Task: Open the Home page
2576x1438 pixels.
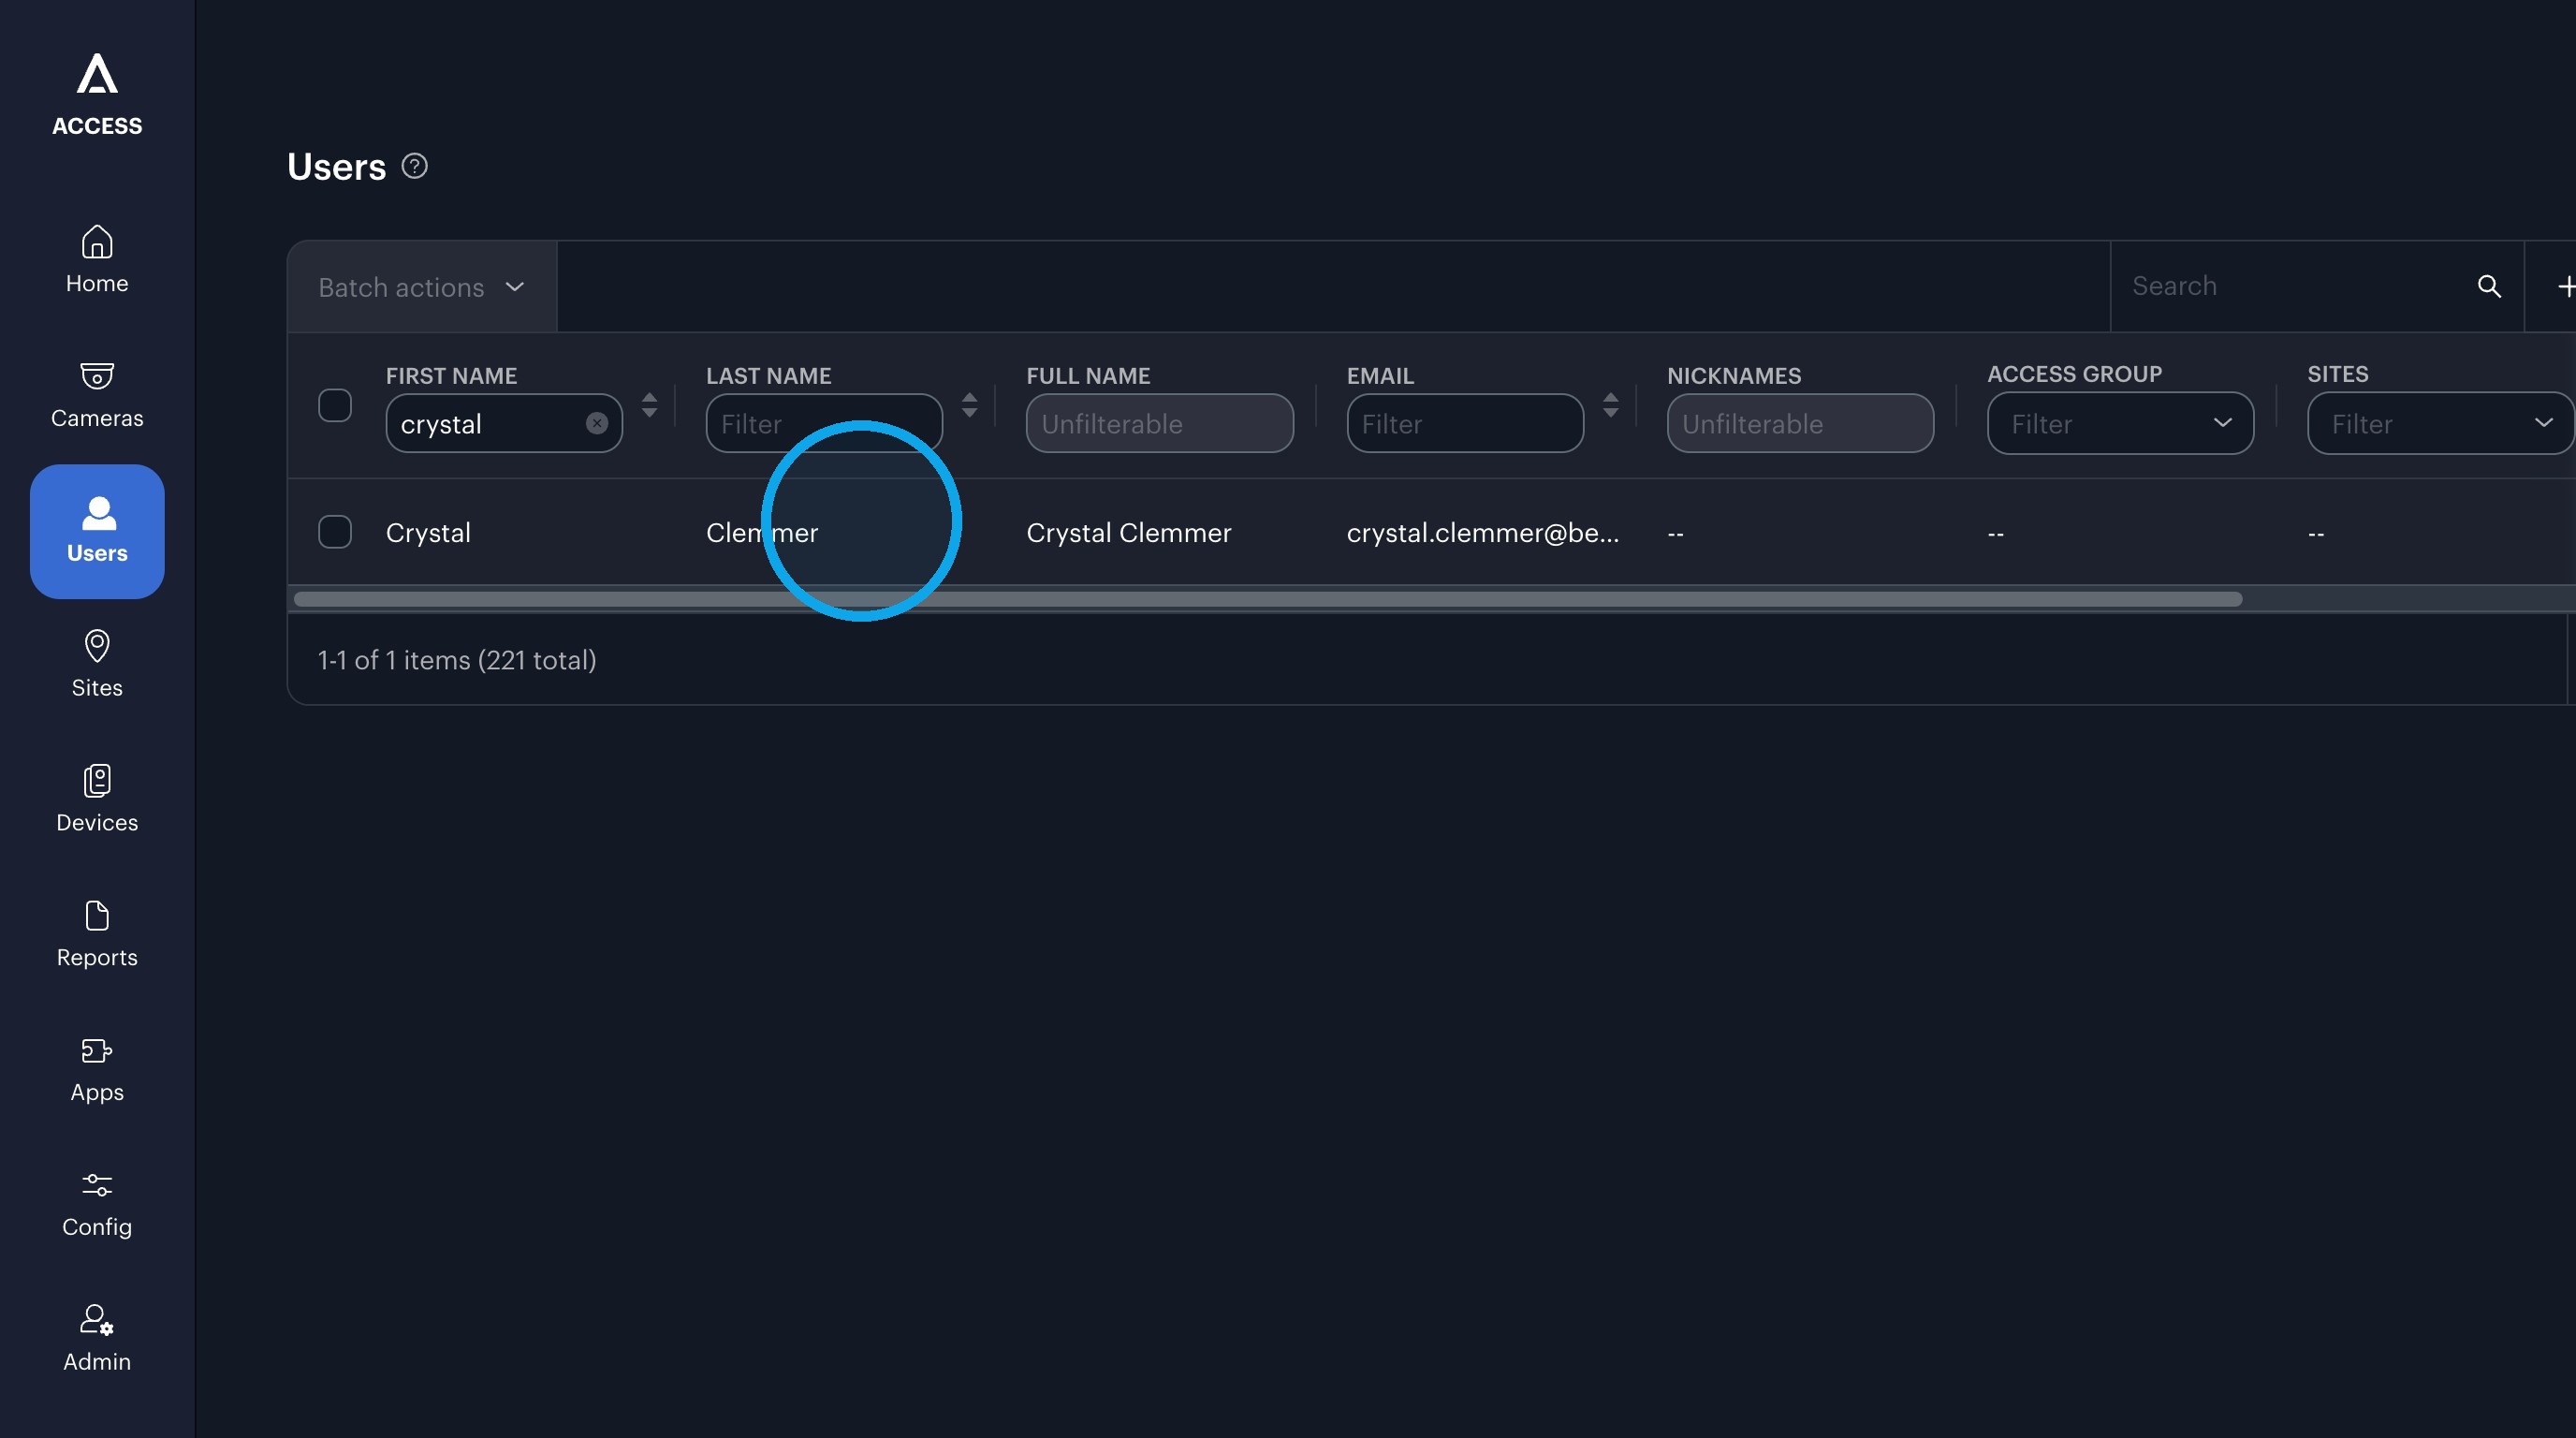Action: 97,259
